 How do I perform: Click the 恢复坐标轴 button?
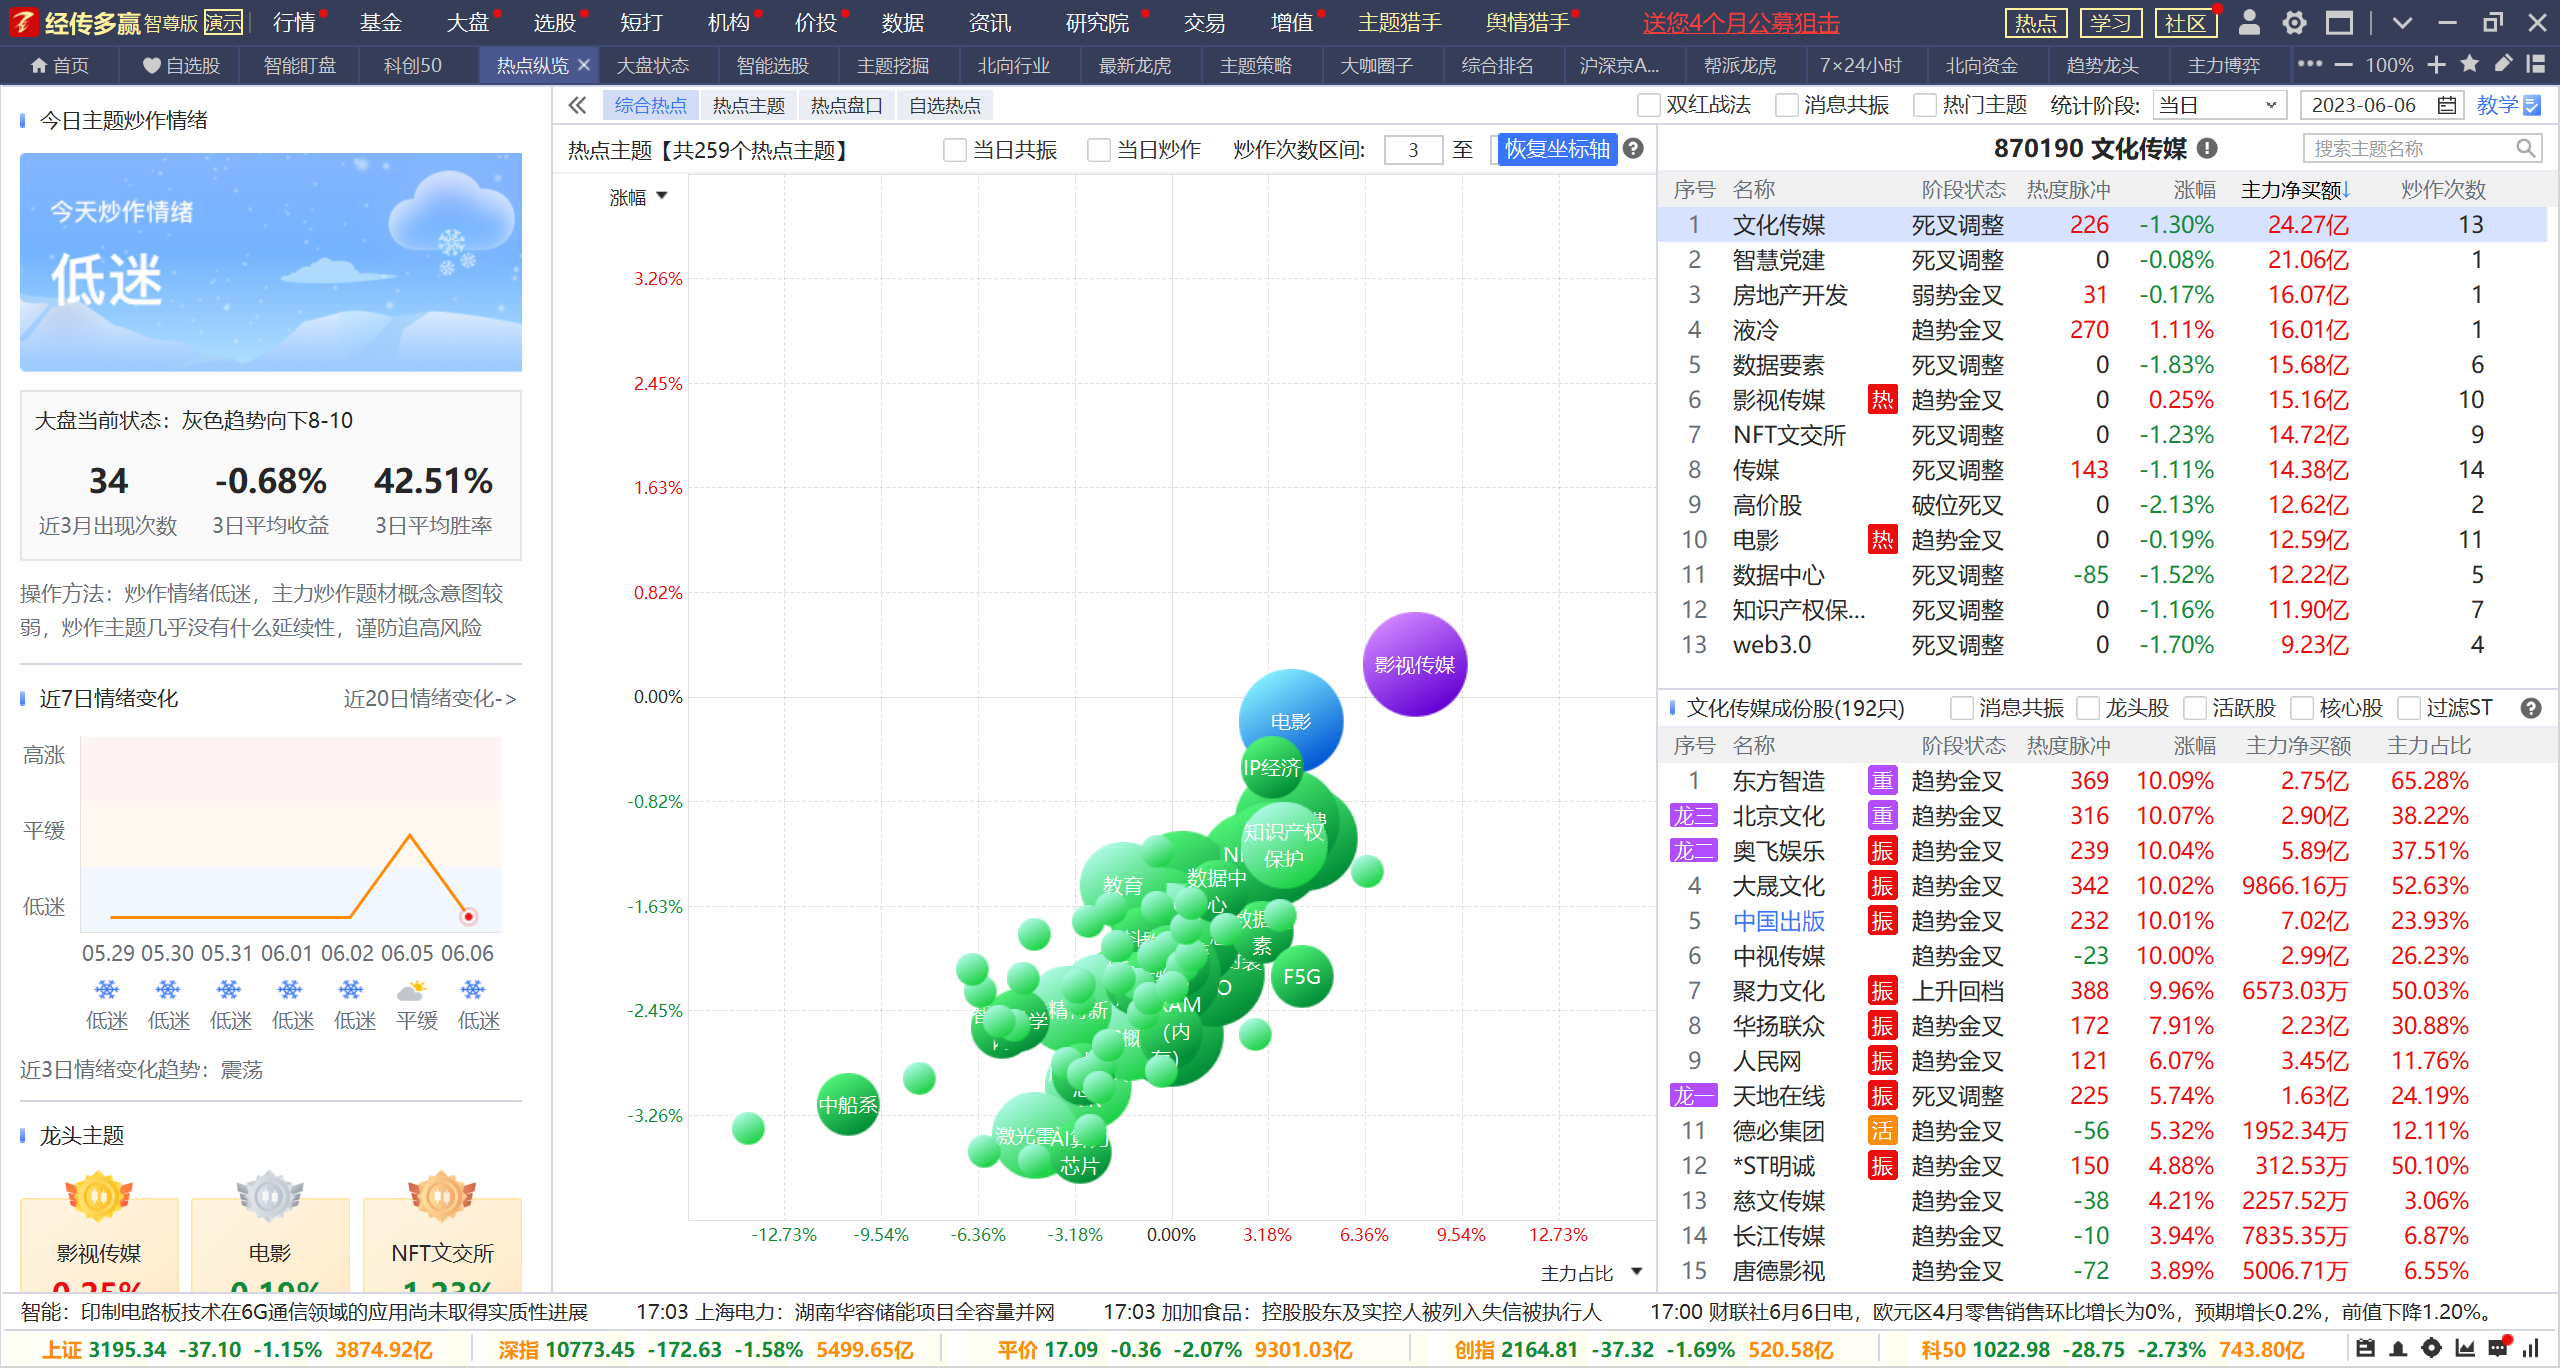[1558, 149]
